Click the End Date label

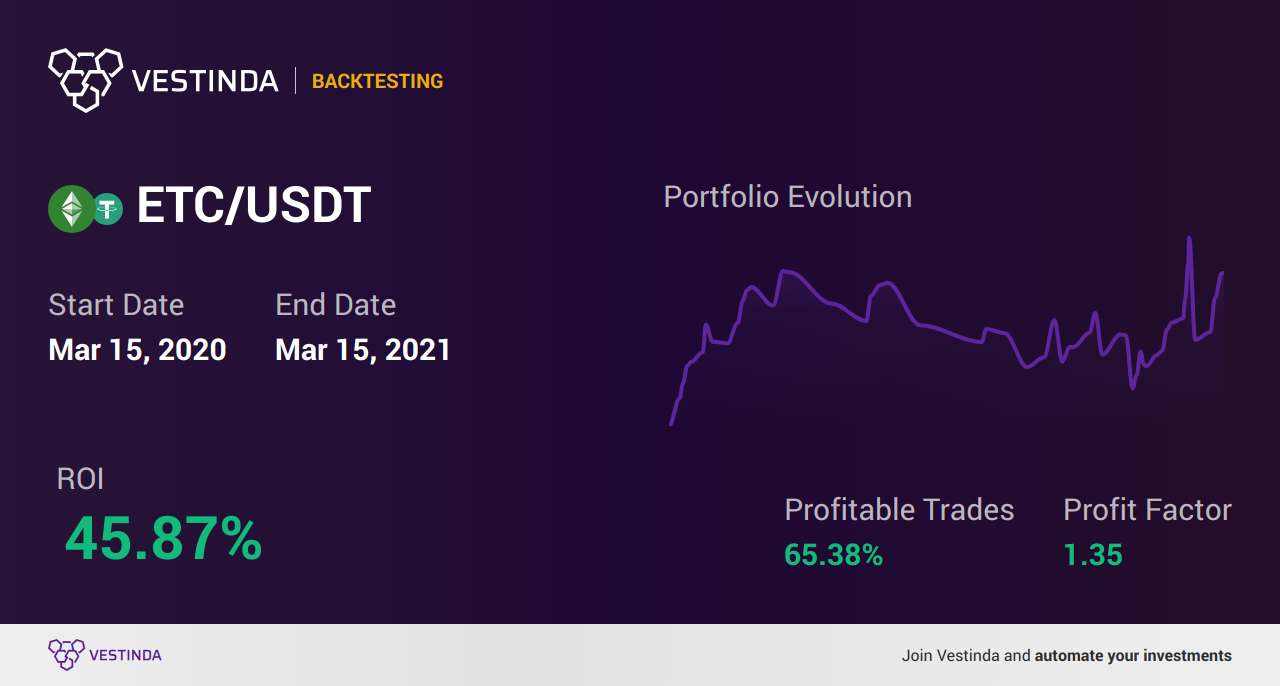tap(335, 305)
